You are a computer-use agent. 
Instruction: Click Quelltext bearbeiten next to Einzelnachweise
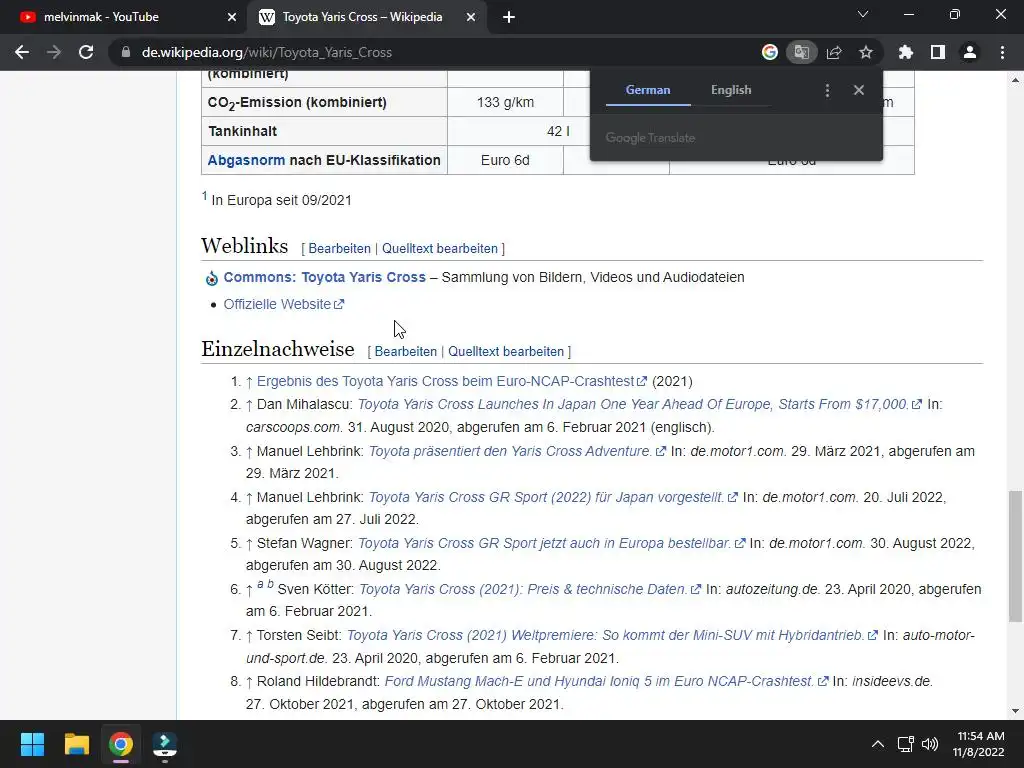505,351
